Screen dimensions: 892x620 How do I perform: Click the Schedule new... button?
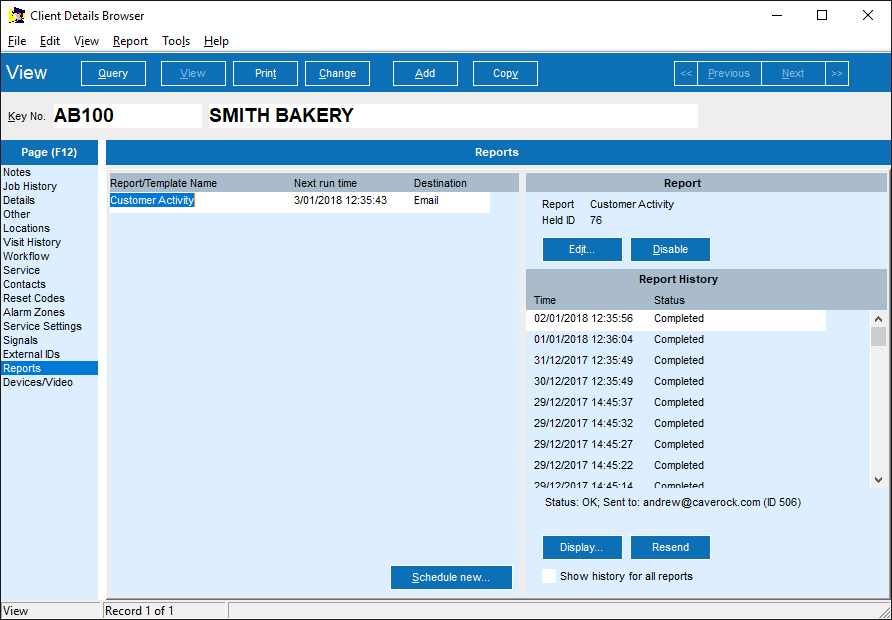[x=451, y=577]
